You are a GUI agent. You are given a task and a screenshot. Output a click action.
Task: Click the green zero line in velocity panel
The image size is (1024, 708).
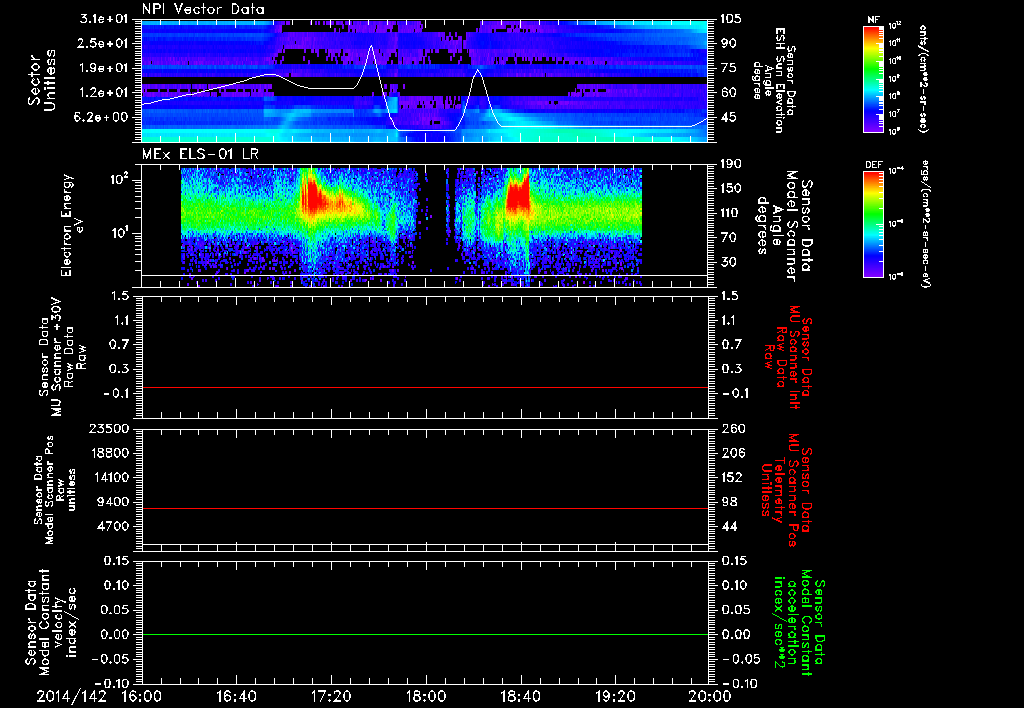click(425, 634)
